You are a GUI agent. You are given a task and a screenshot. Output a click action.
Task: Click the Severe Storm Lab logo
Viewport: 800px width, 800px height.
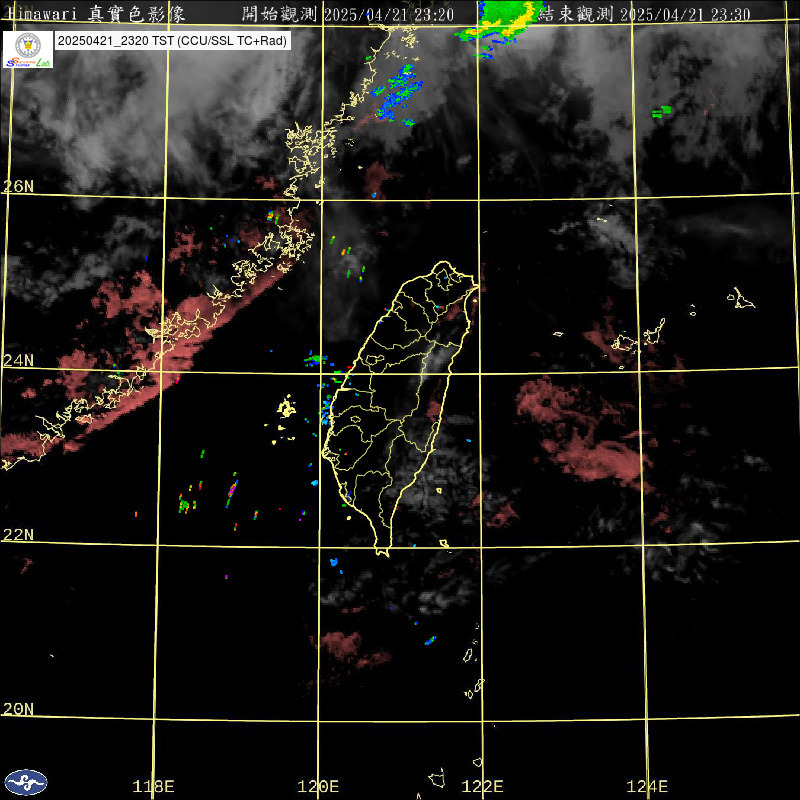pyautogui.click(x=28, y=49)
